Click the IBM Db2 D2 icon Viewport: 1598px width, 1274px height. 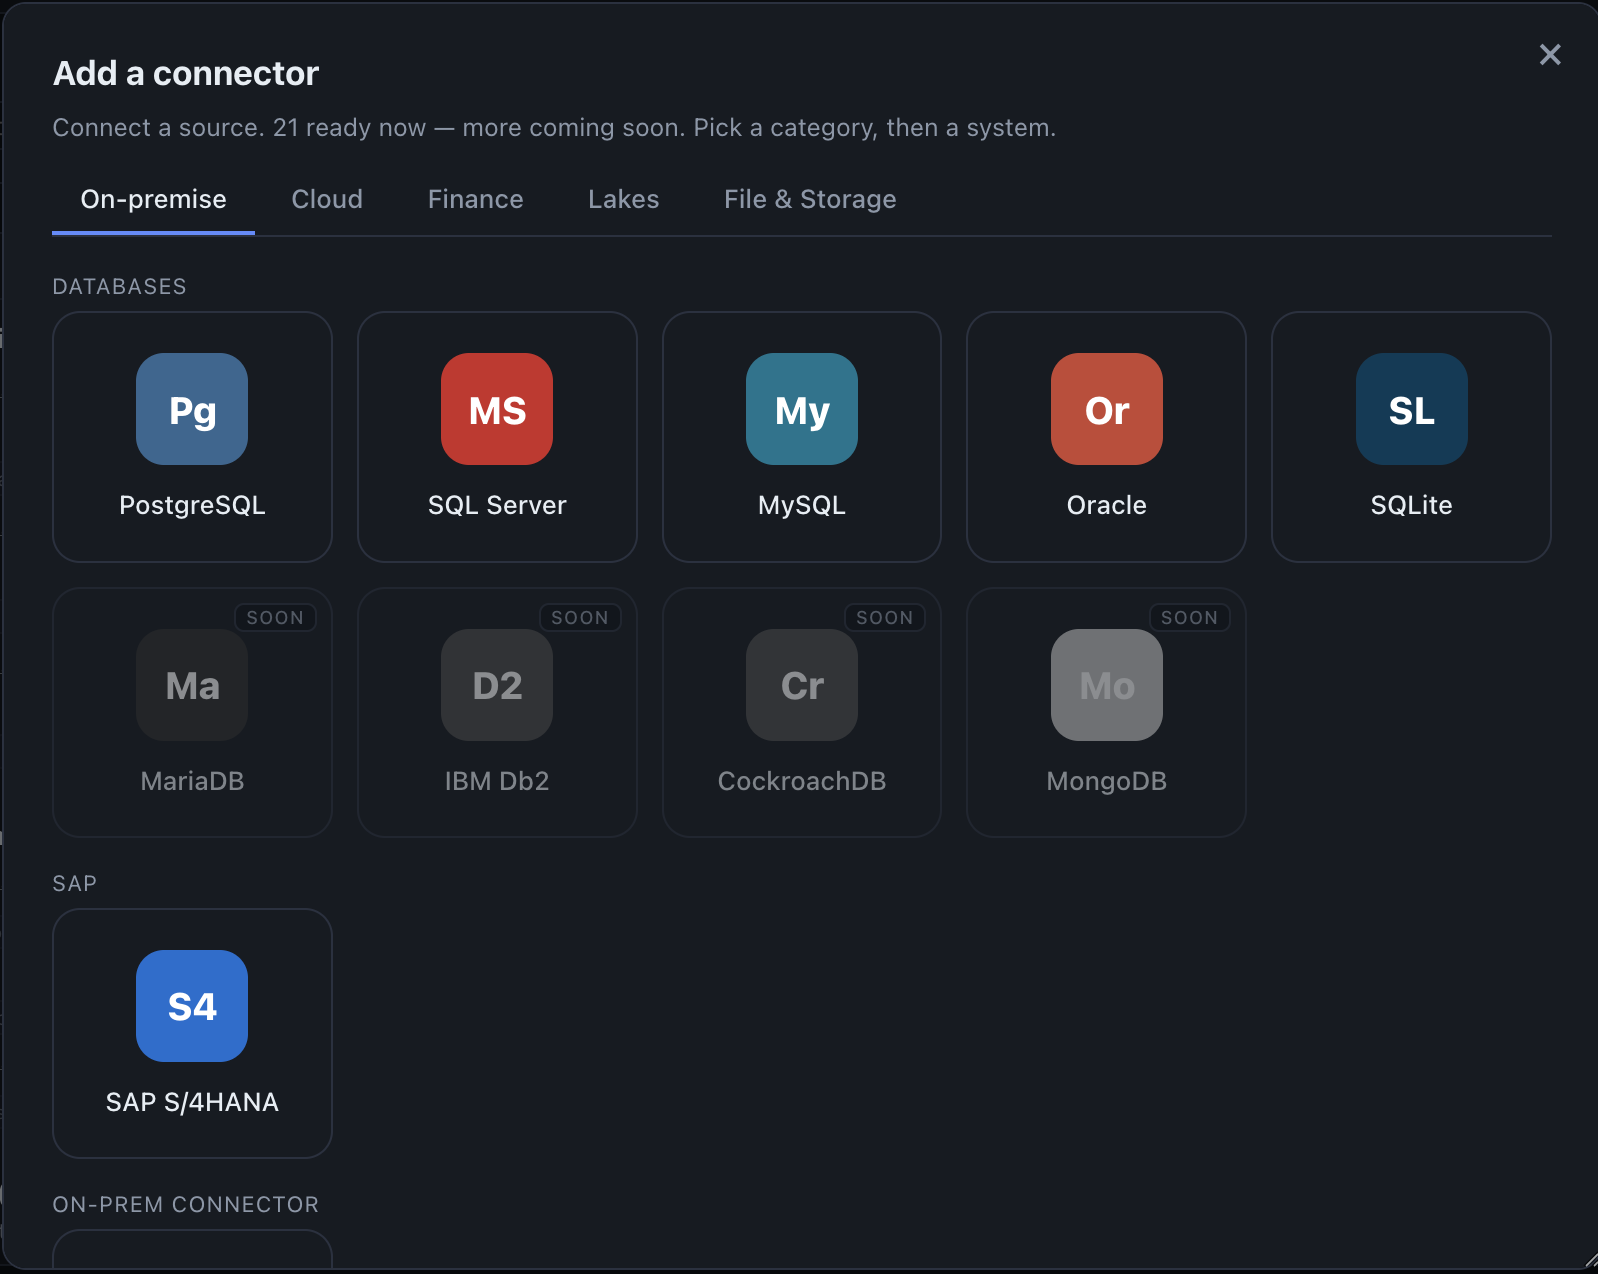coord(497,685)
